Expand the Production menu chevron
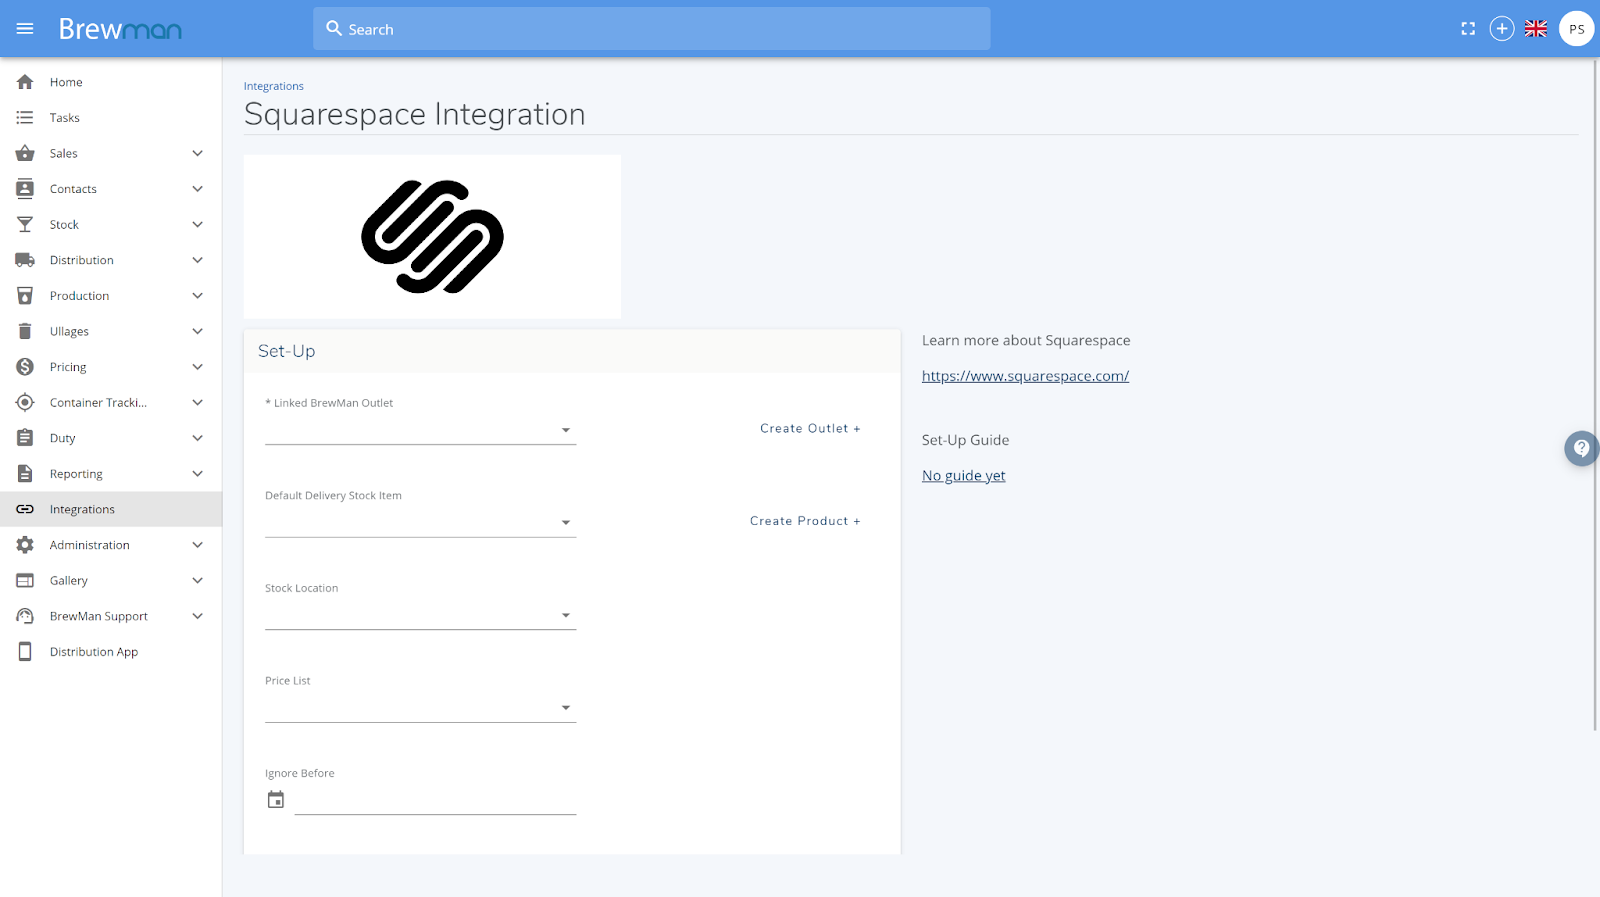 pyautogui.click(x=197, y=296)
